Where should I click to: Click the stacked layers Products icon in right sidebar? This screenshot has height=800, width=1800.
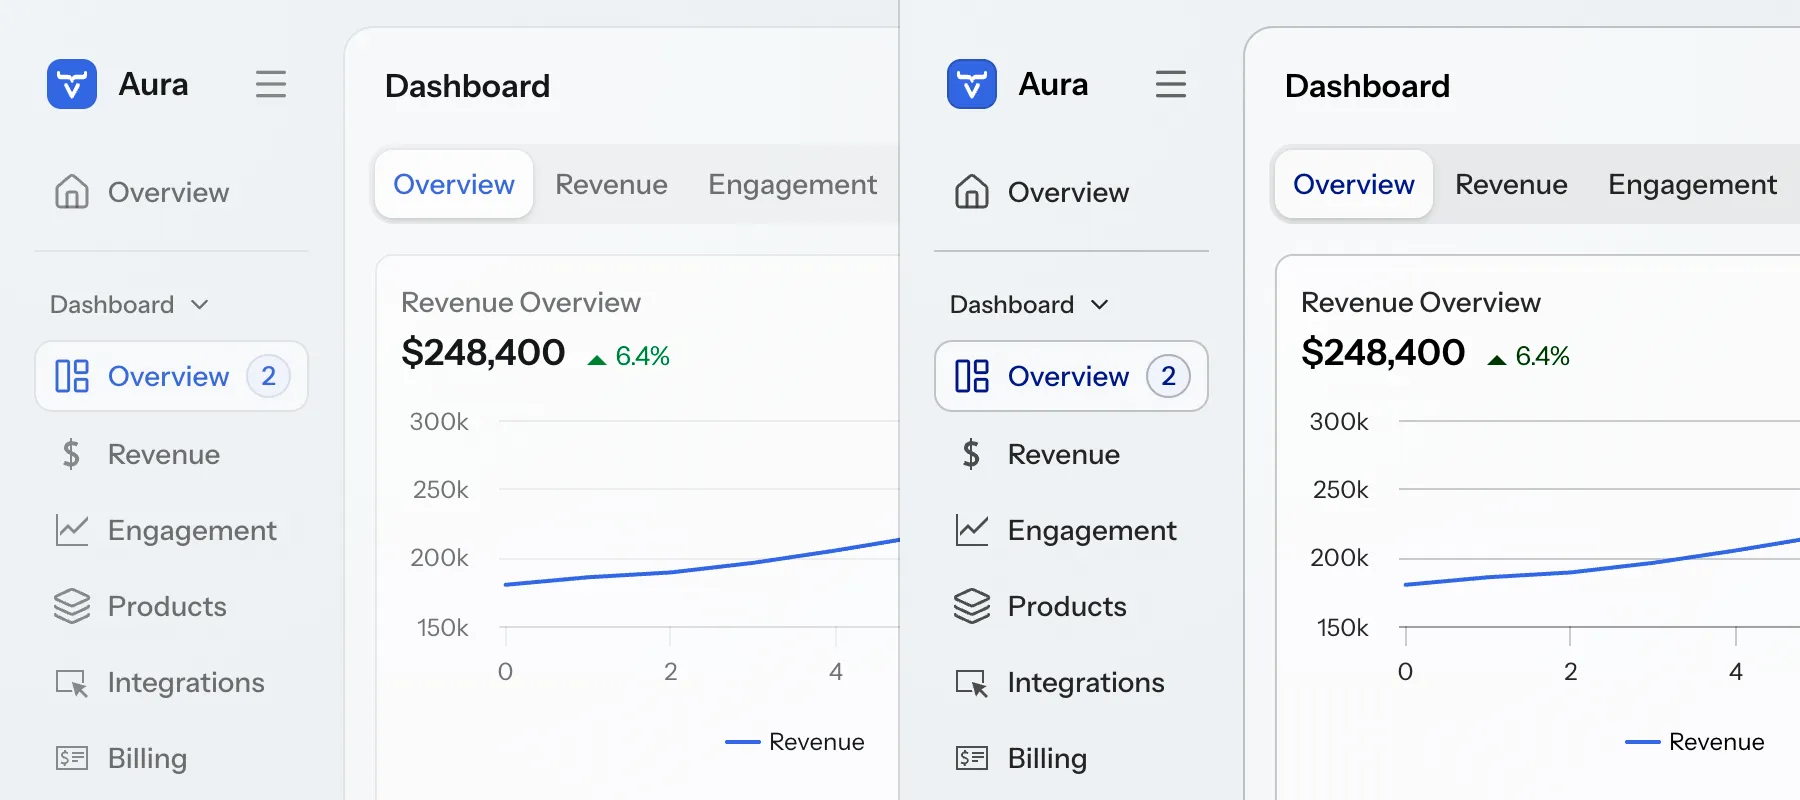point(972,606)
